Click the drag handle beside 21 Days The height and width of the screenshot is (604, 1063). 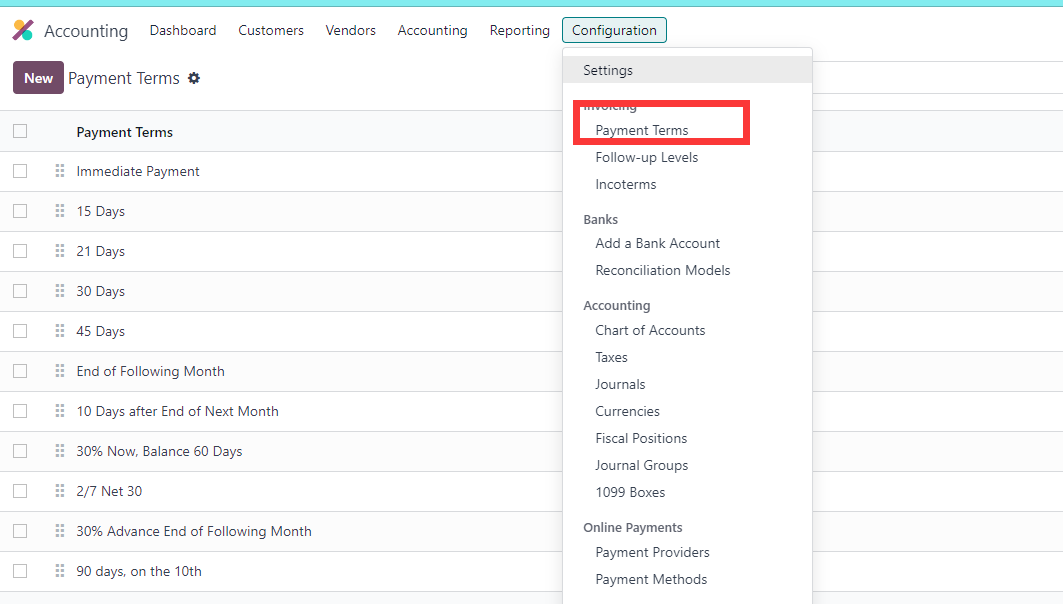tap(60, 251)
